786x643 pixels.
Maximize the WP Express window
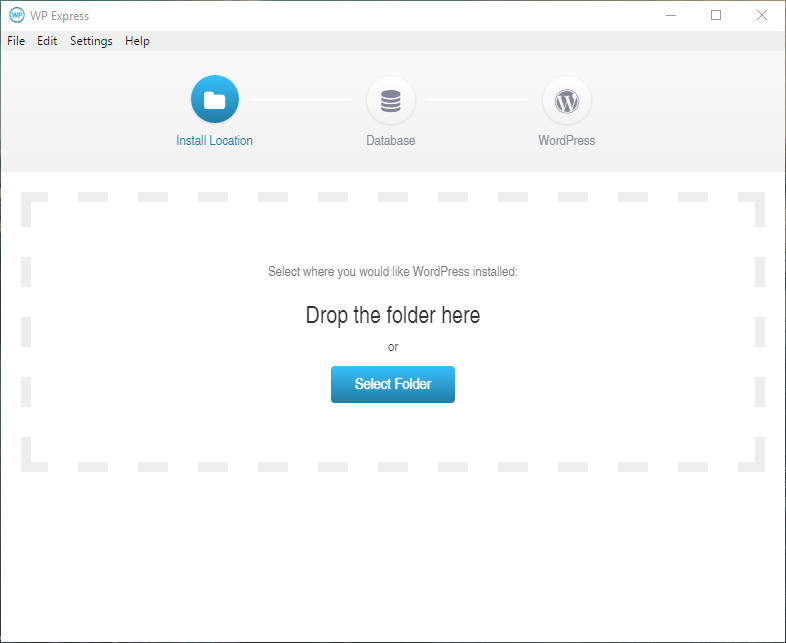[716, 16]
